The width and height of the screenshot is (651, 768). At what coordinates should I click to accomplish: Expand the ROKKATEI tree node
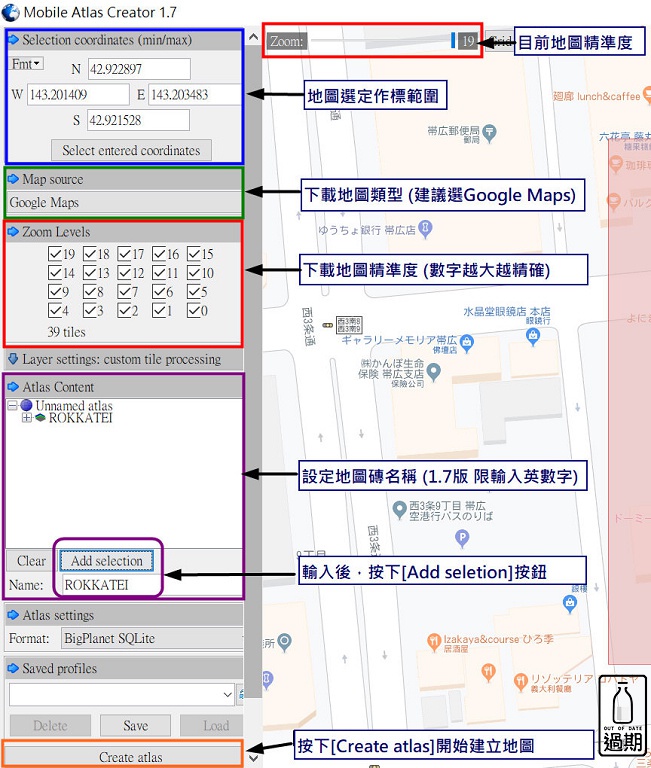coord(26,418)
